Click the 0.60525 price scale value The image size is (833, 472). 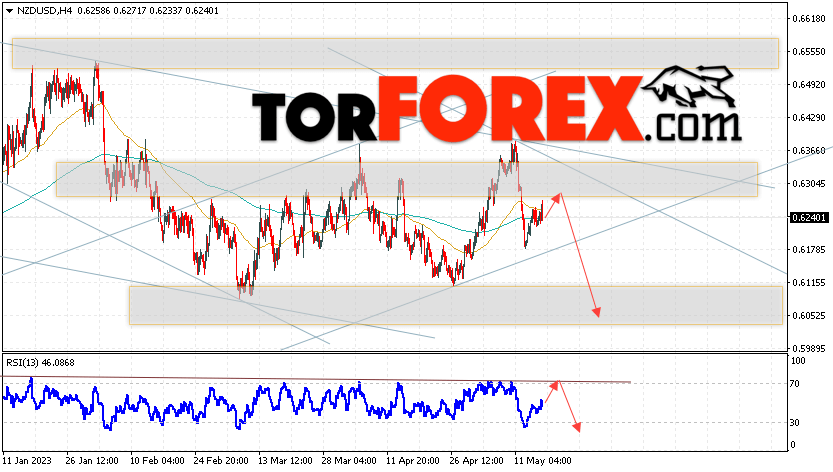click(809, 315)
